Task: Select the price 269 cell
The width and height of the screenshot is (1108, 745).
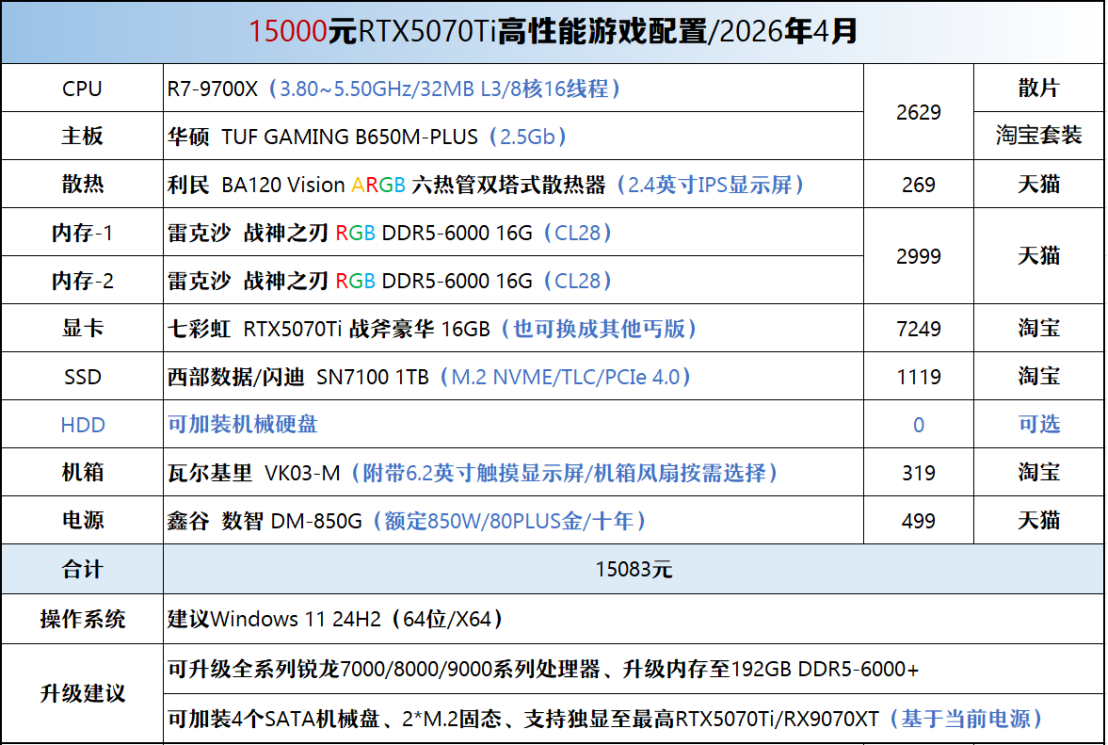Action: point(919,184)
